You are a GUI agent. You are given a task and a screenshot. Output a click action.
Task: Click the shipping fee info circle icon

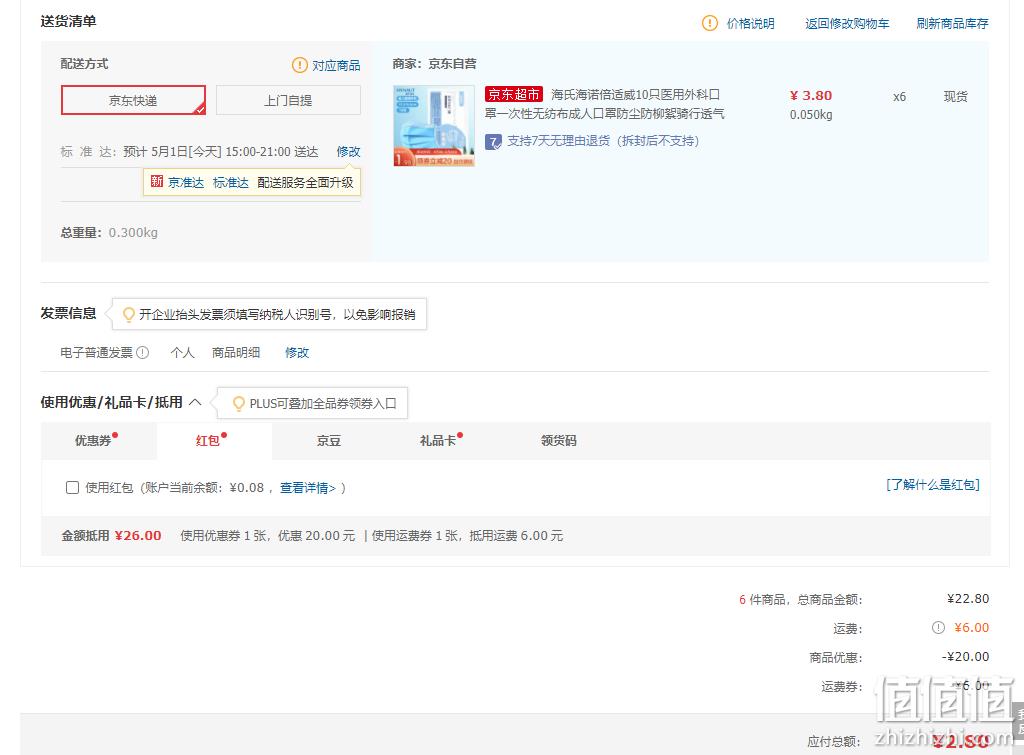[938, 628]
